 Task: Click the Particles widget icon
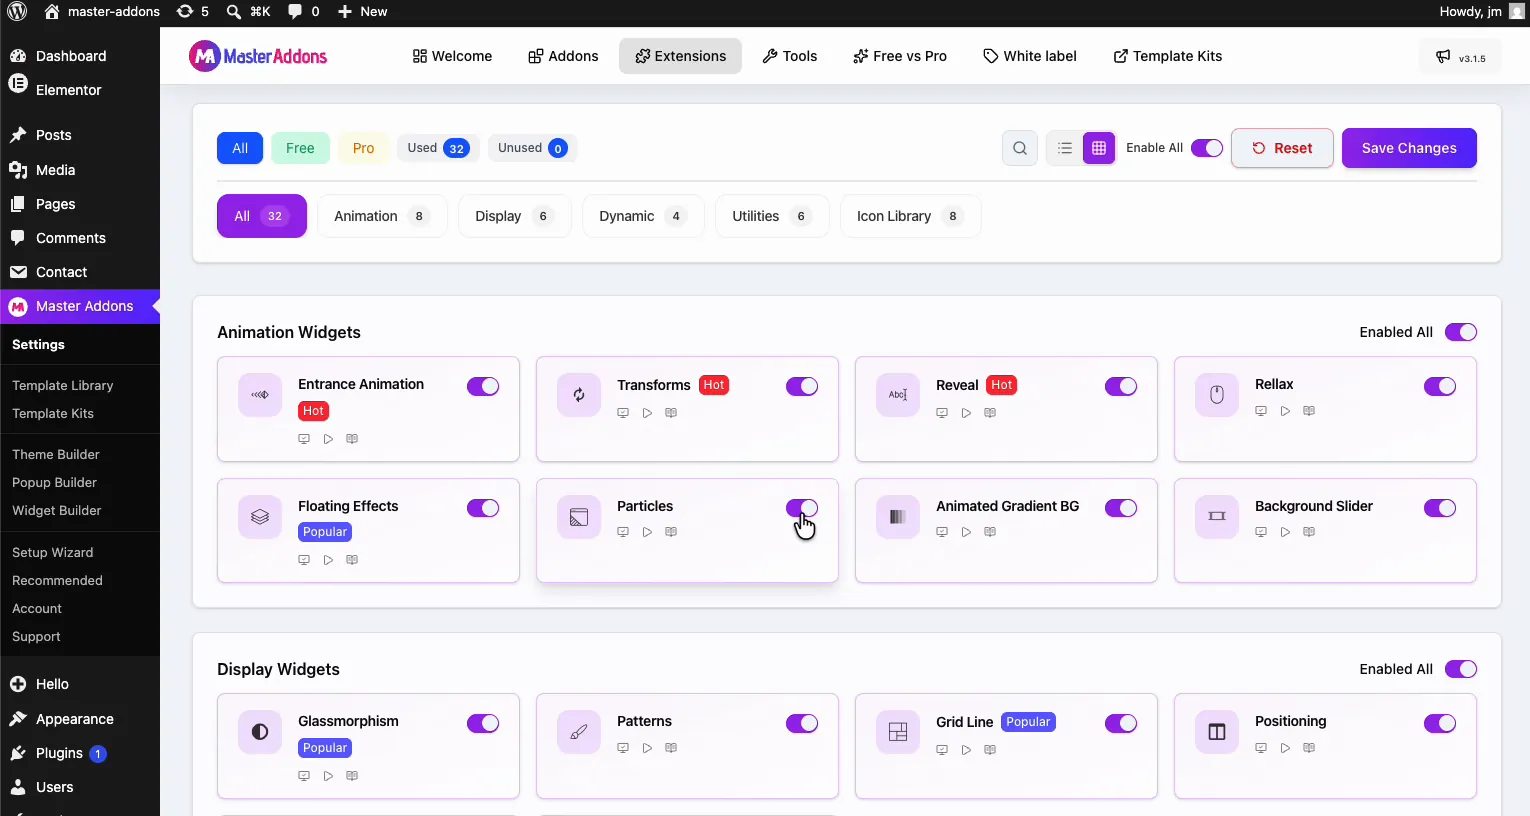[579, 517]
